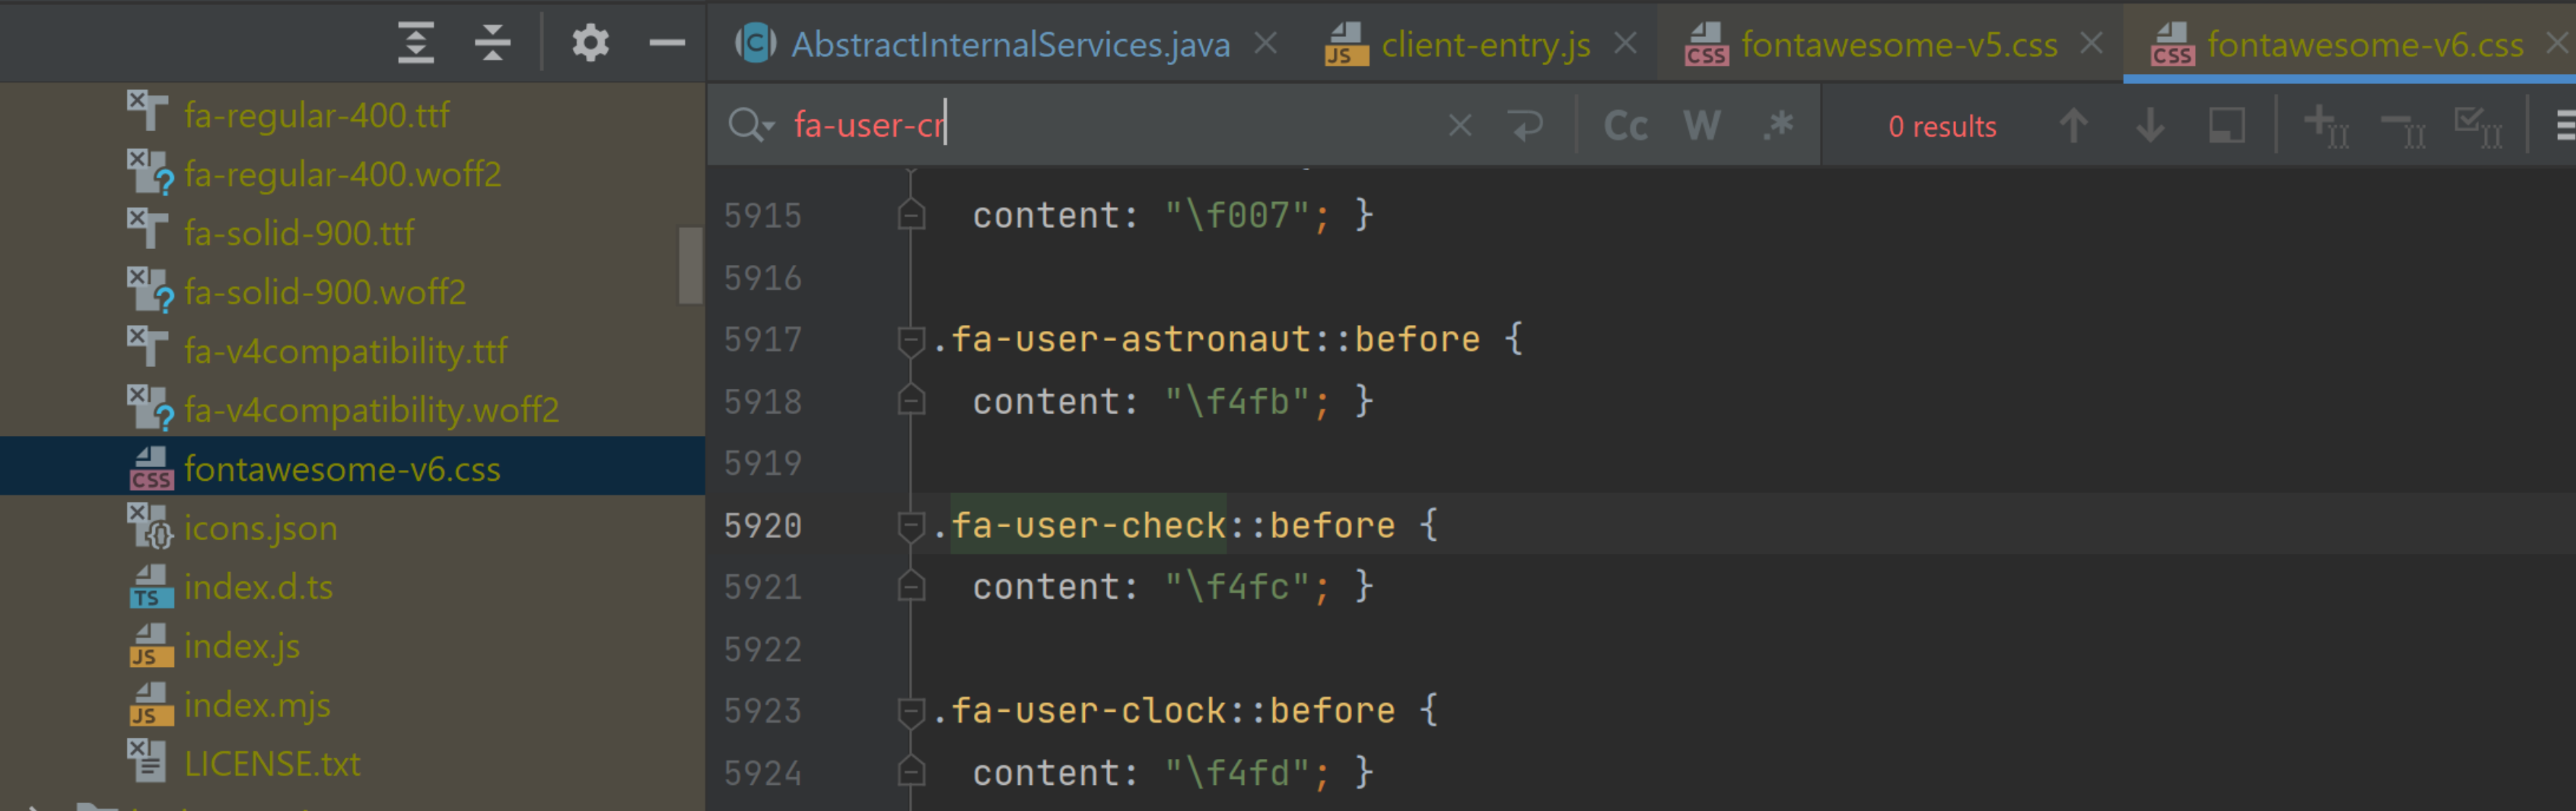
Task: Switch to AbstractInternalServices.java tab
Action: [x=1009, y=45]
